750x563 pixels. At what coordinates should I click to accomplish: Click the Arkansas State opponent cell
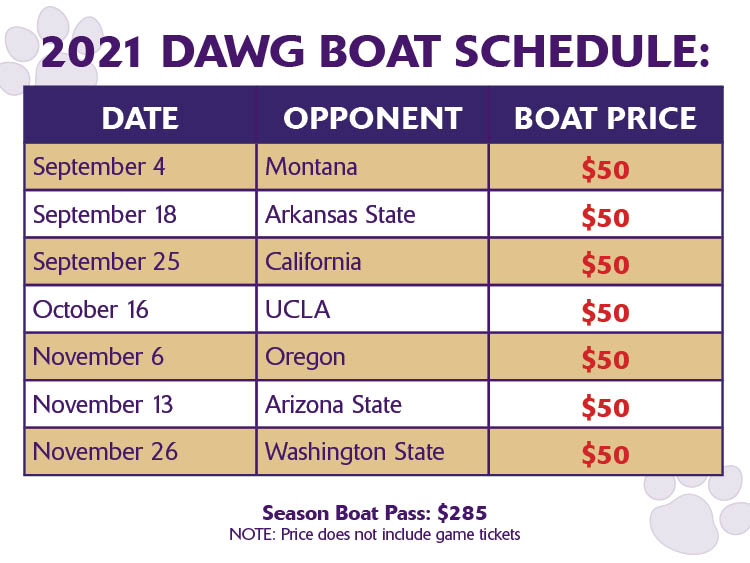click(x=373, y=214)
